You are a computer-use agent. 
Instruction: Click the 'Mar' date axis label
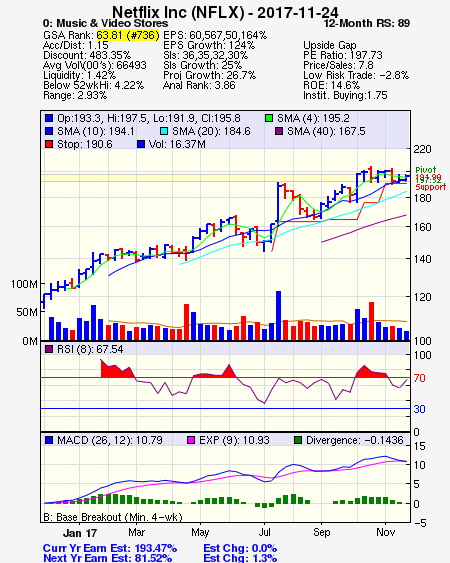[136, 532]
